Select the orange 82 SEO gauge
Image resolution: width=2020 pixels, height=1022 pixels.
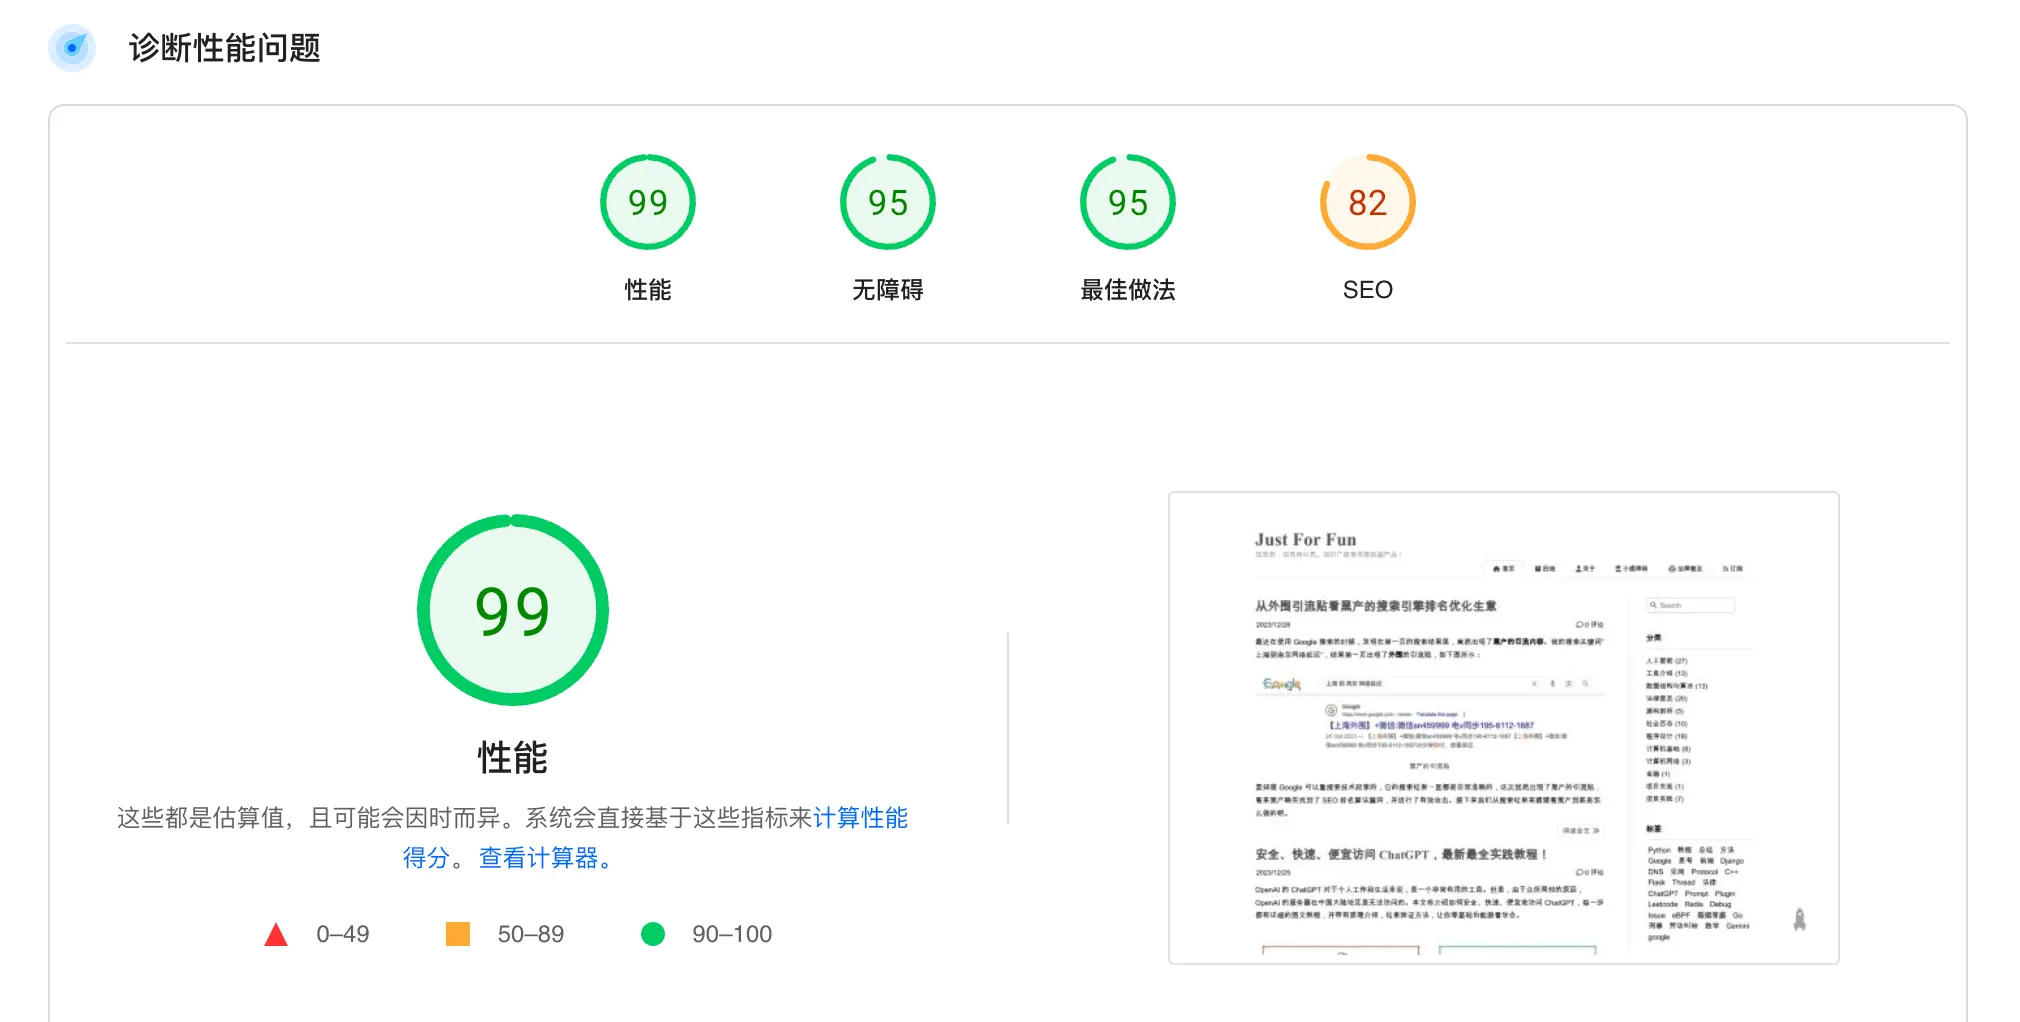click(x=1367, y=202)
